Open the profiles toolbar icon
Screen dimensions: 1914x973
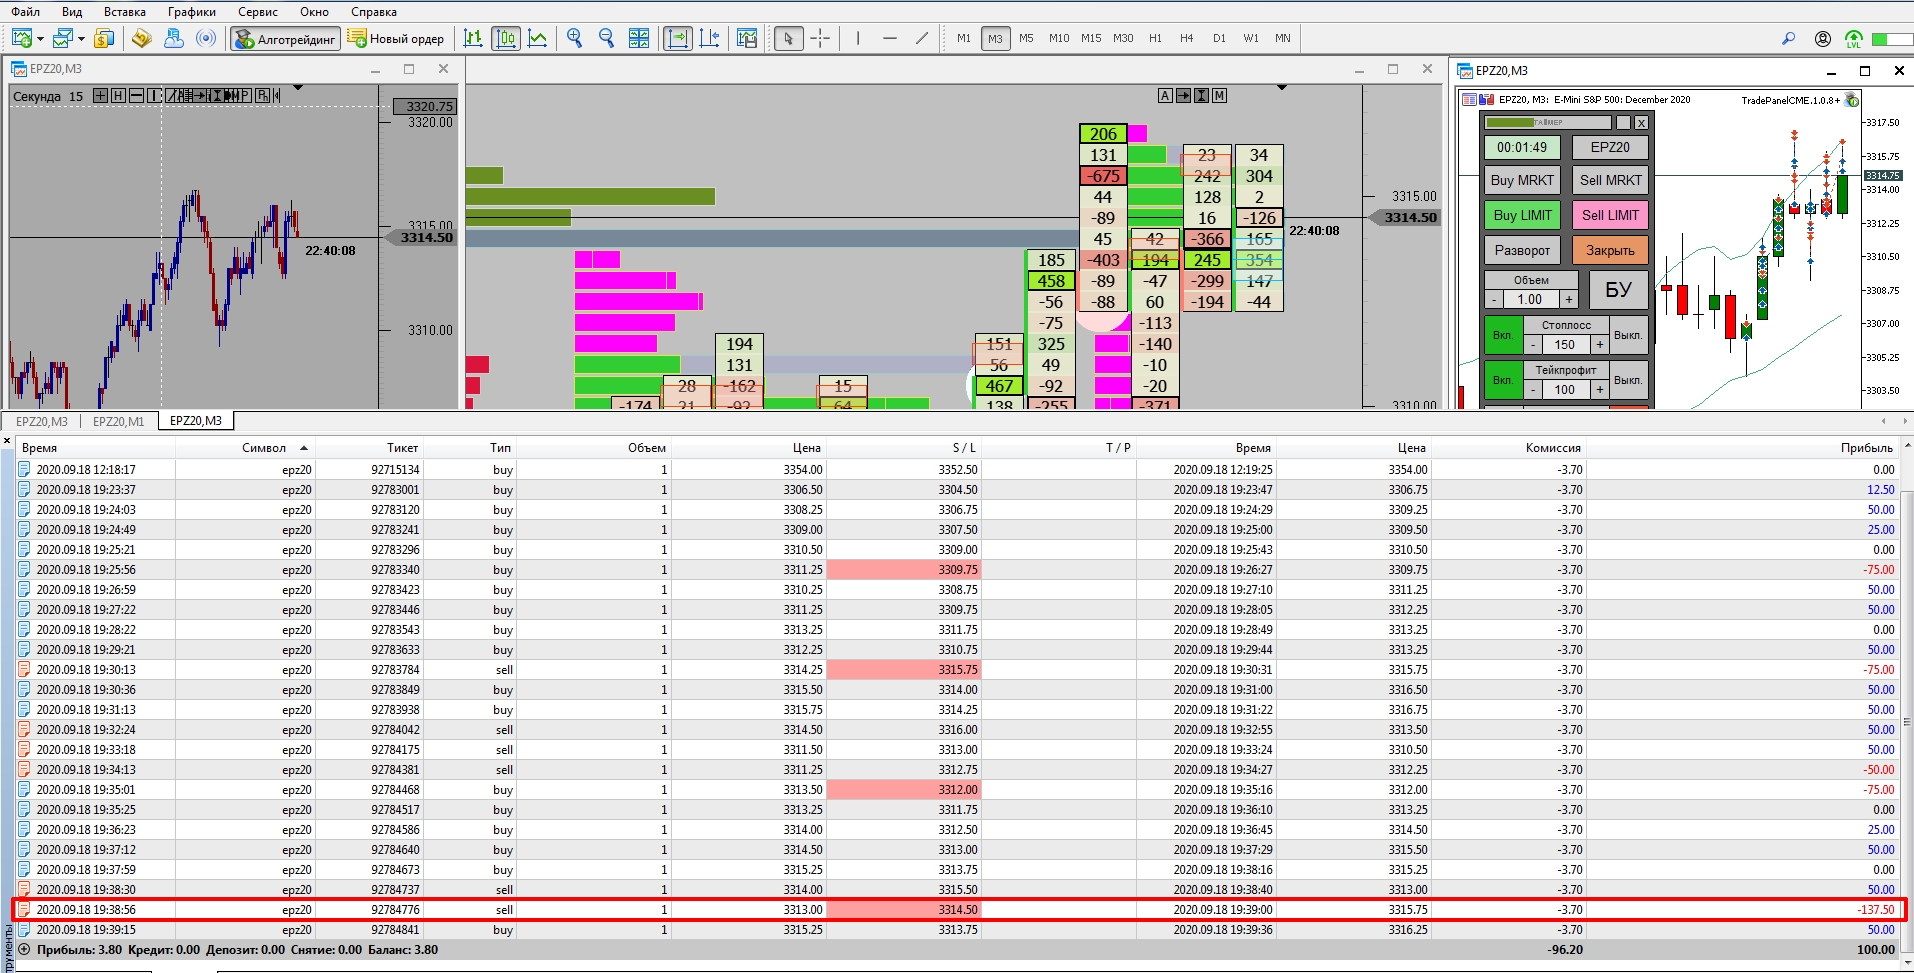pyautogui.click(x=63, y=38)
